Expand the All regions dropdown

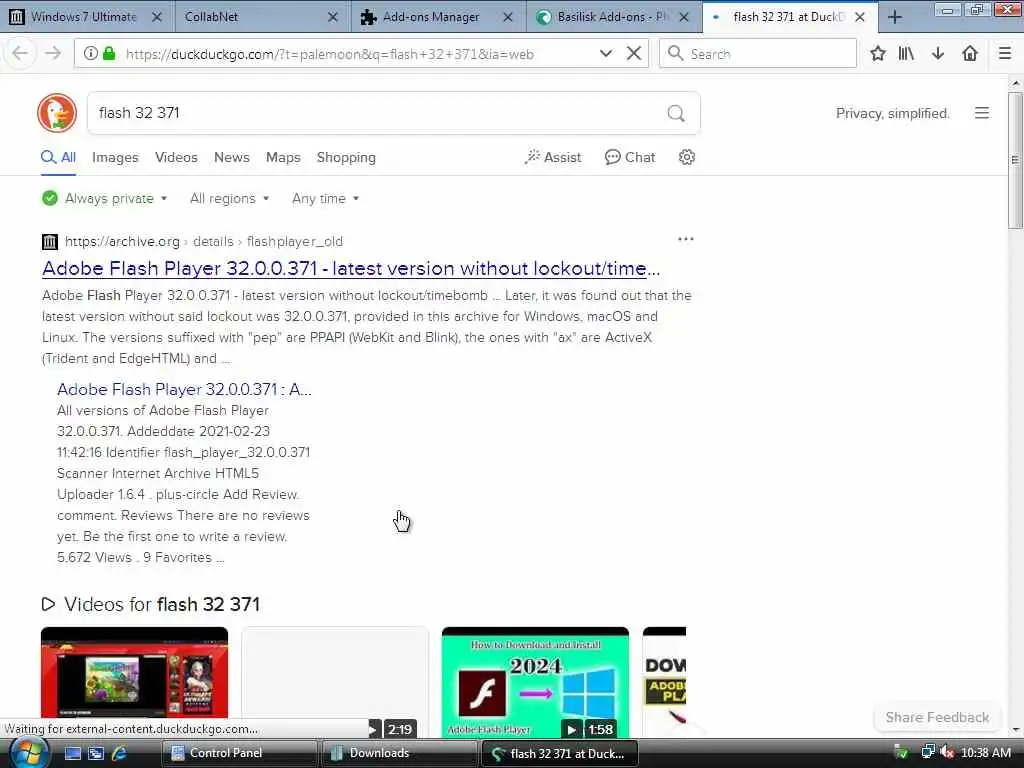click(229, 199)
